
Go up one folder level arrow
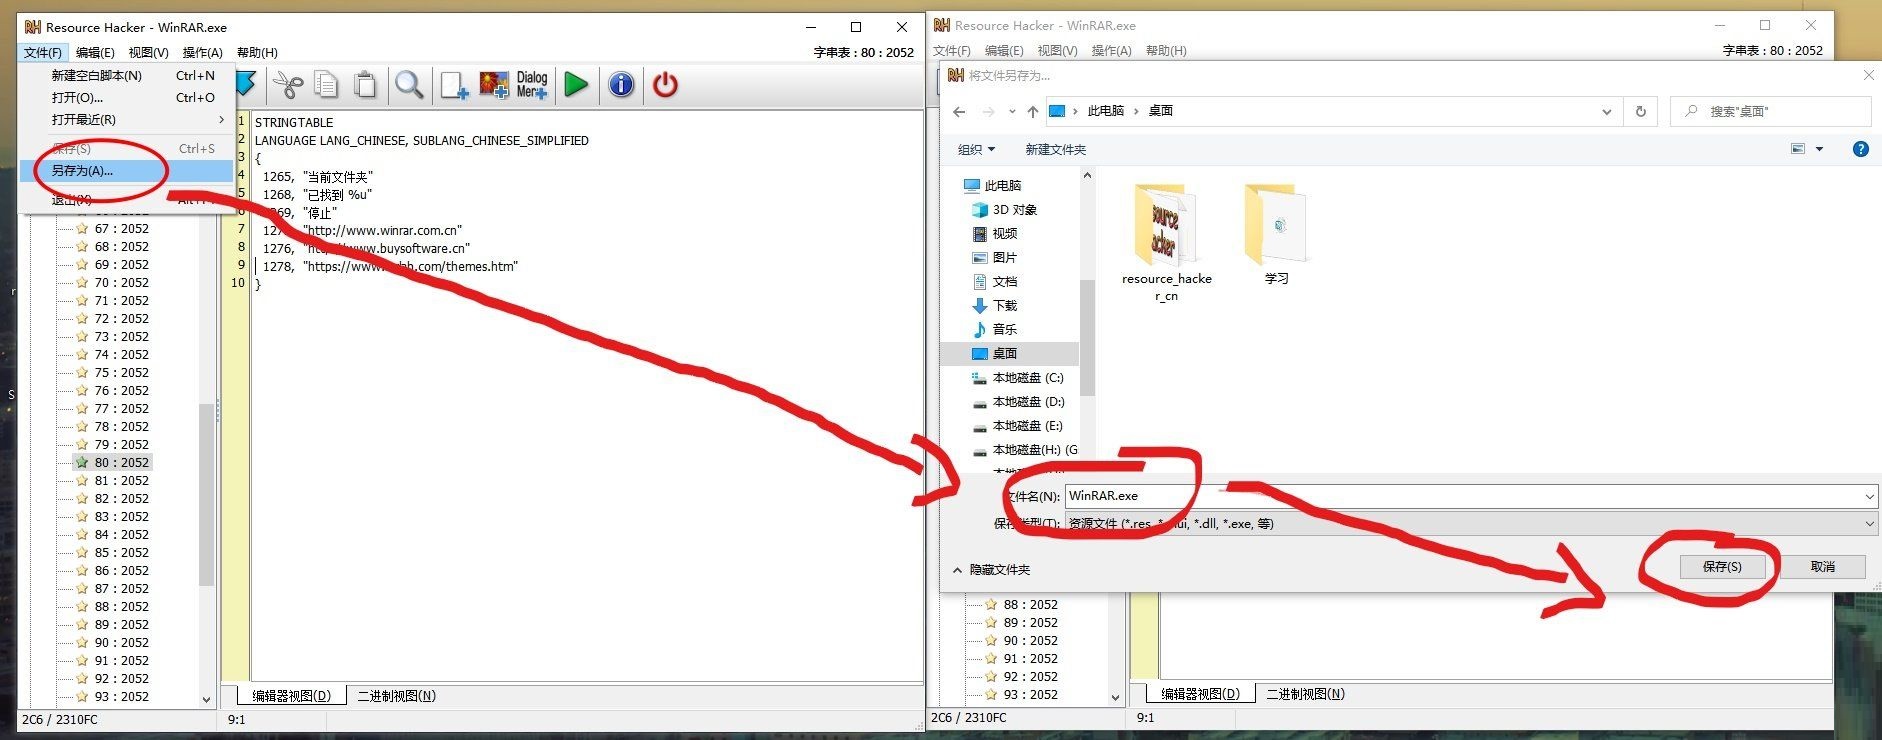pos(1032,111)
